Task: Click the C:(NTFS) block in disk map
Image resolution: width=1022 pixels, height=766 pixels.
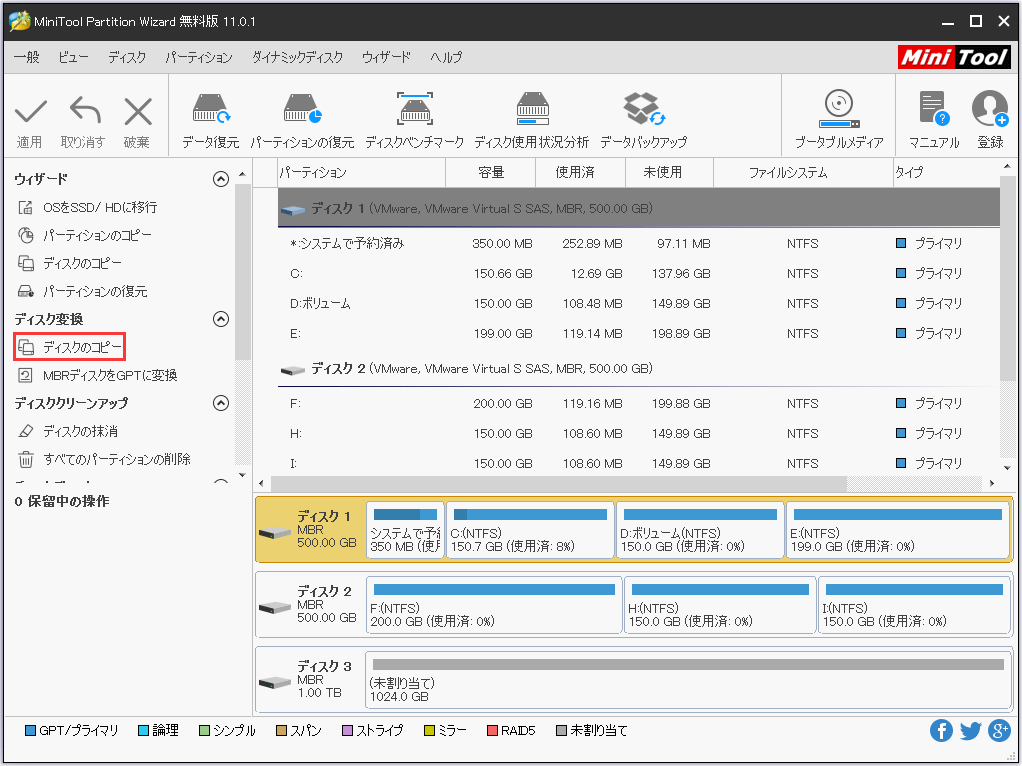Action: pyautogui.click(x=530, y=530)
